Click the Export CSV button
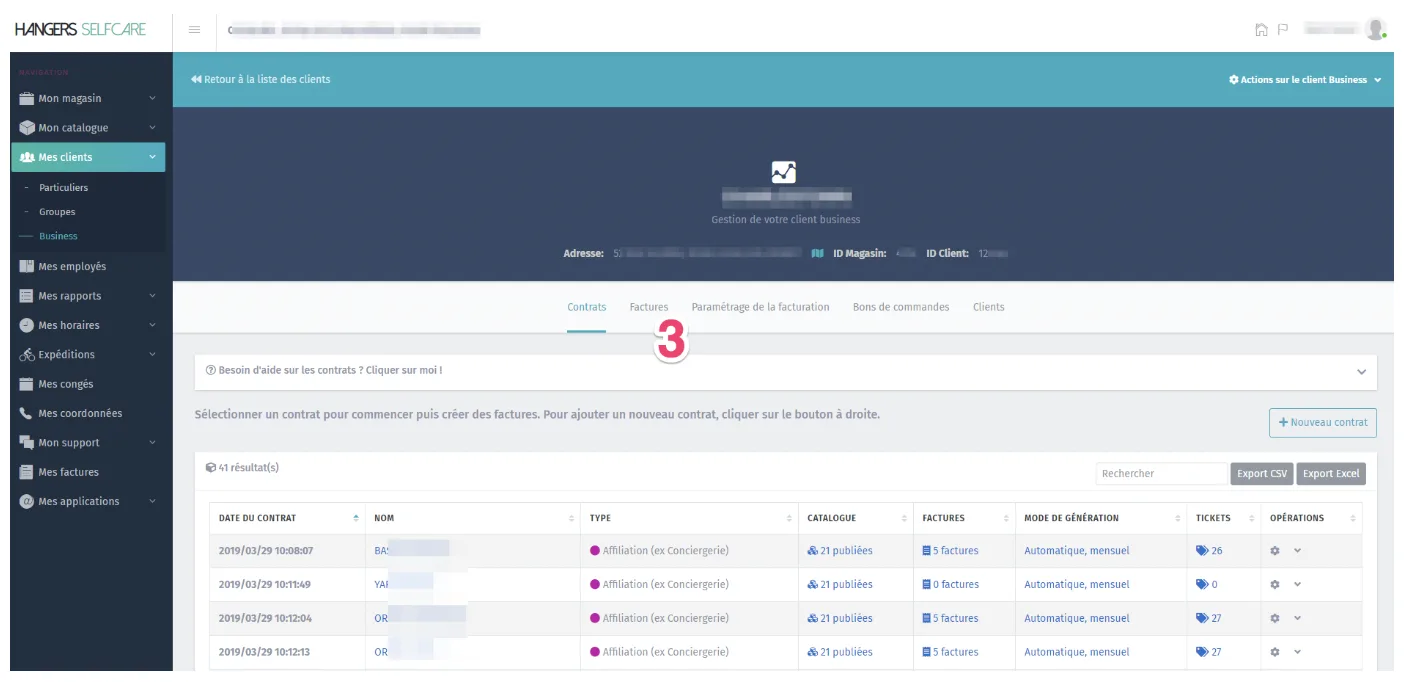 [1262, 474]
